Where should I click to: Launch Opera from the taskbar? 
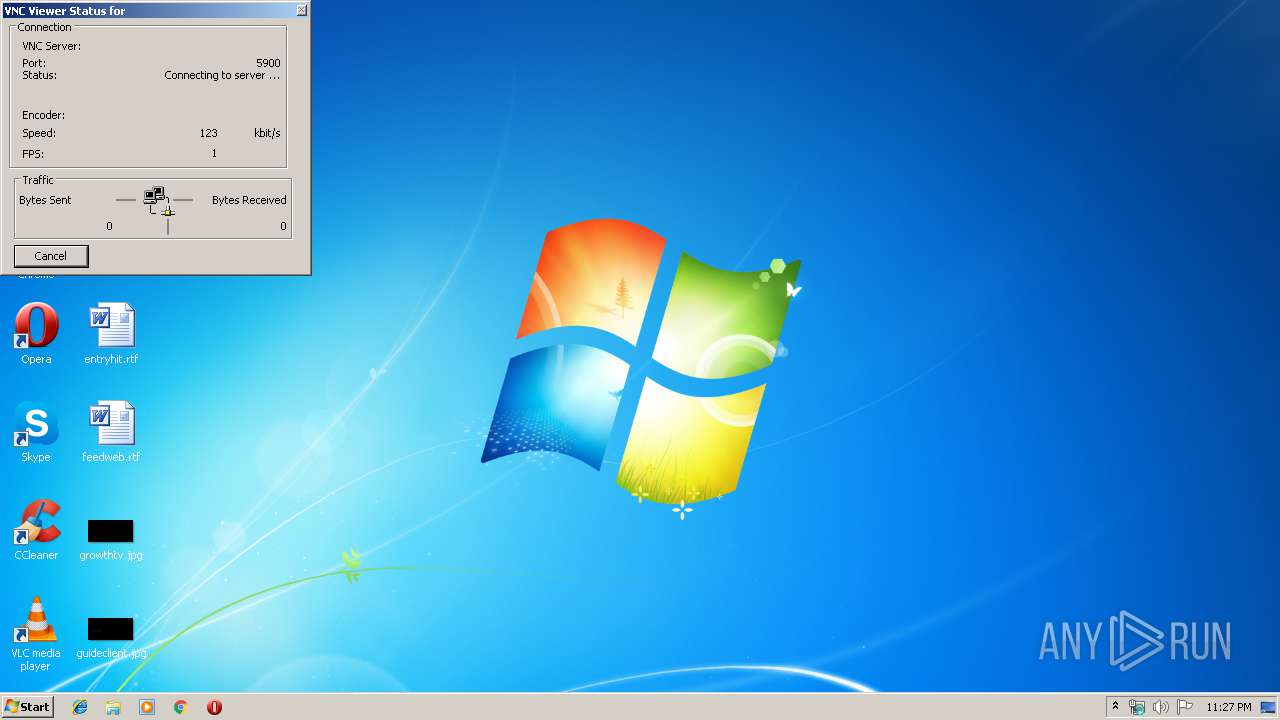pyautogui.click(x=214, y=707)
